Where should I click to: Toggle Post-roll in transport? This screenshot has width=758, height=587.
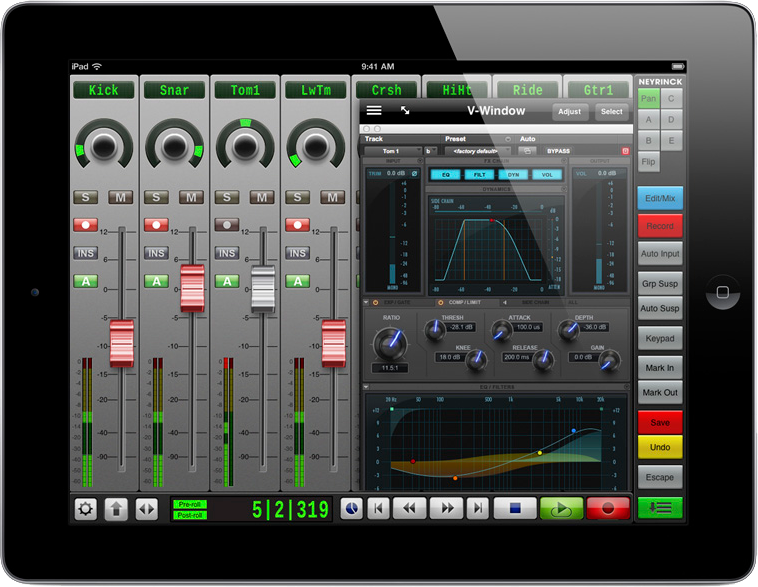coord(190,515)
